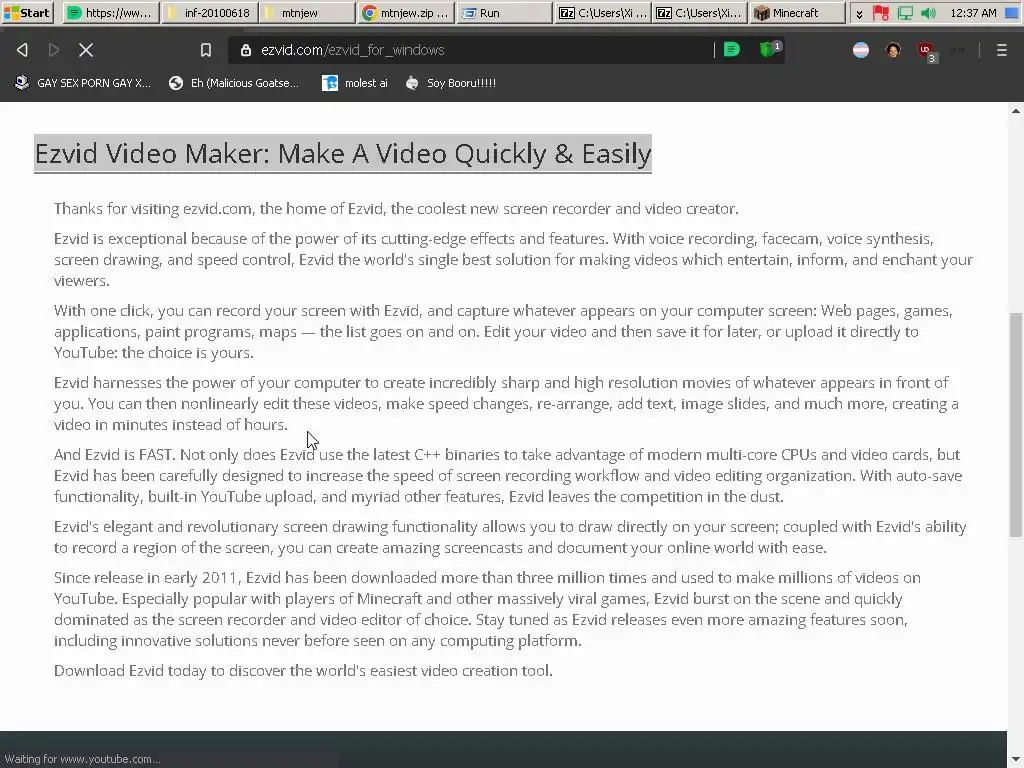Switch to the inf-20100618 folder window
The image size is (1024, 768).
(209, 12)
